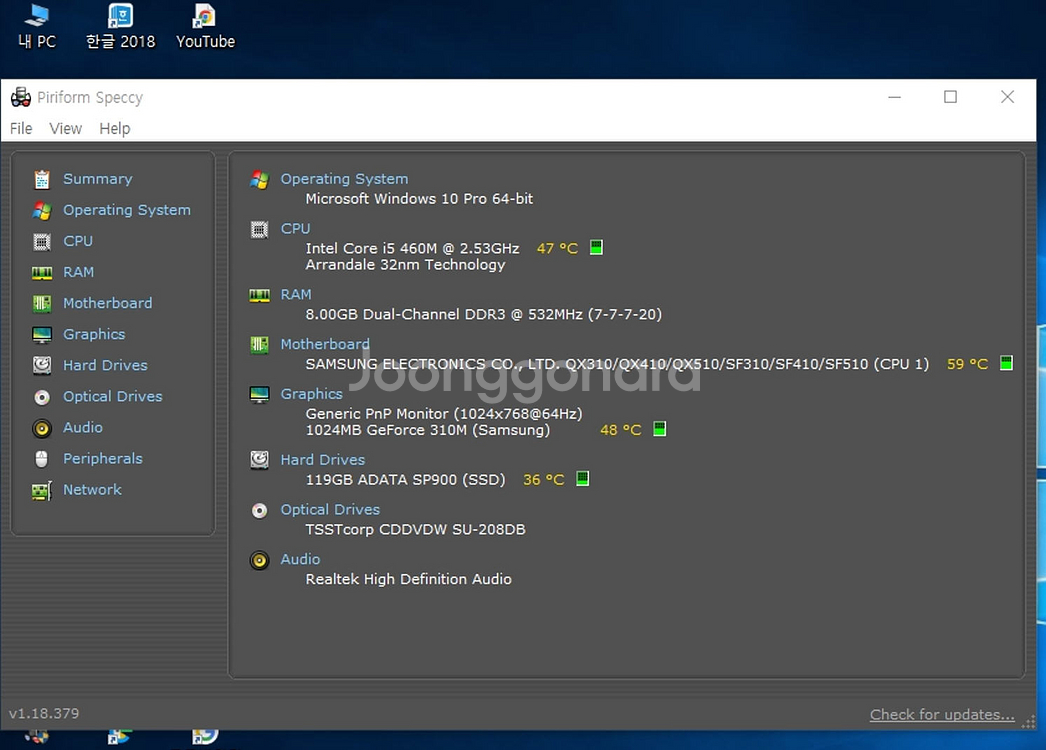Image resolution: width=1046 pixels, height=750 pixels.
Task: Click the green GPU temperature indicator beside 48 °C
Action: point(659,428)
